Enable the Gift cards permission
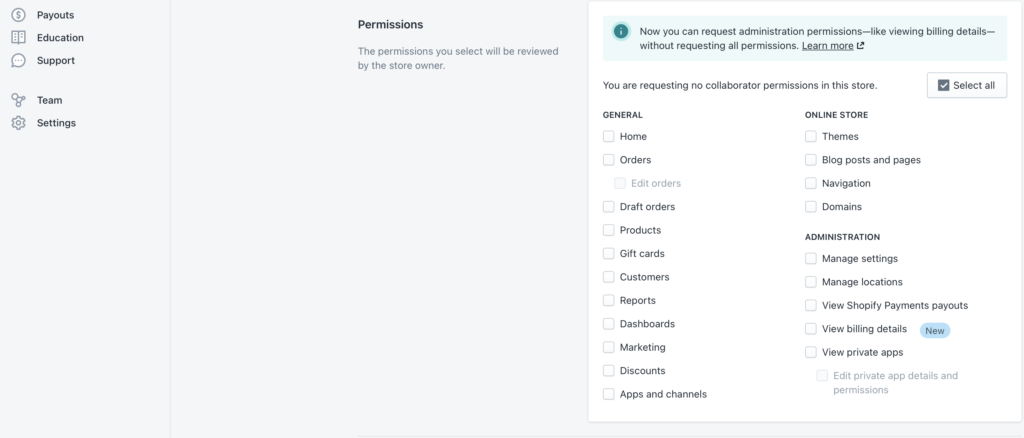This screenshot has width=1024, height=438. pyautogui.click(x=609, y=253)
